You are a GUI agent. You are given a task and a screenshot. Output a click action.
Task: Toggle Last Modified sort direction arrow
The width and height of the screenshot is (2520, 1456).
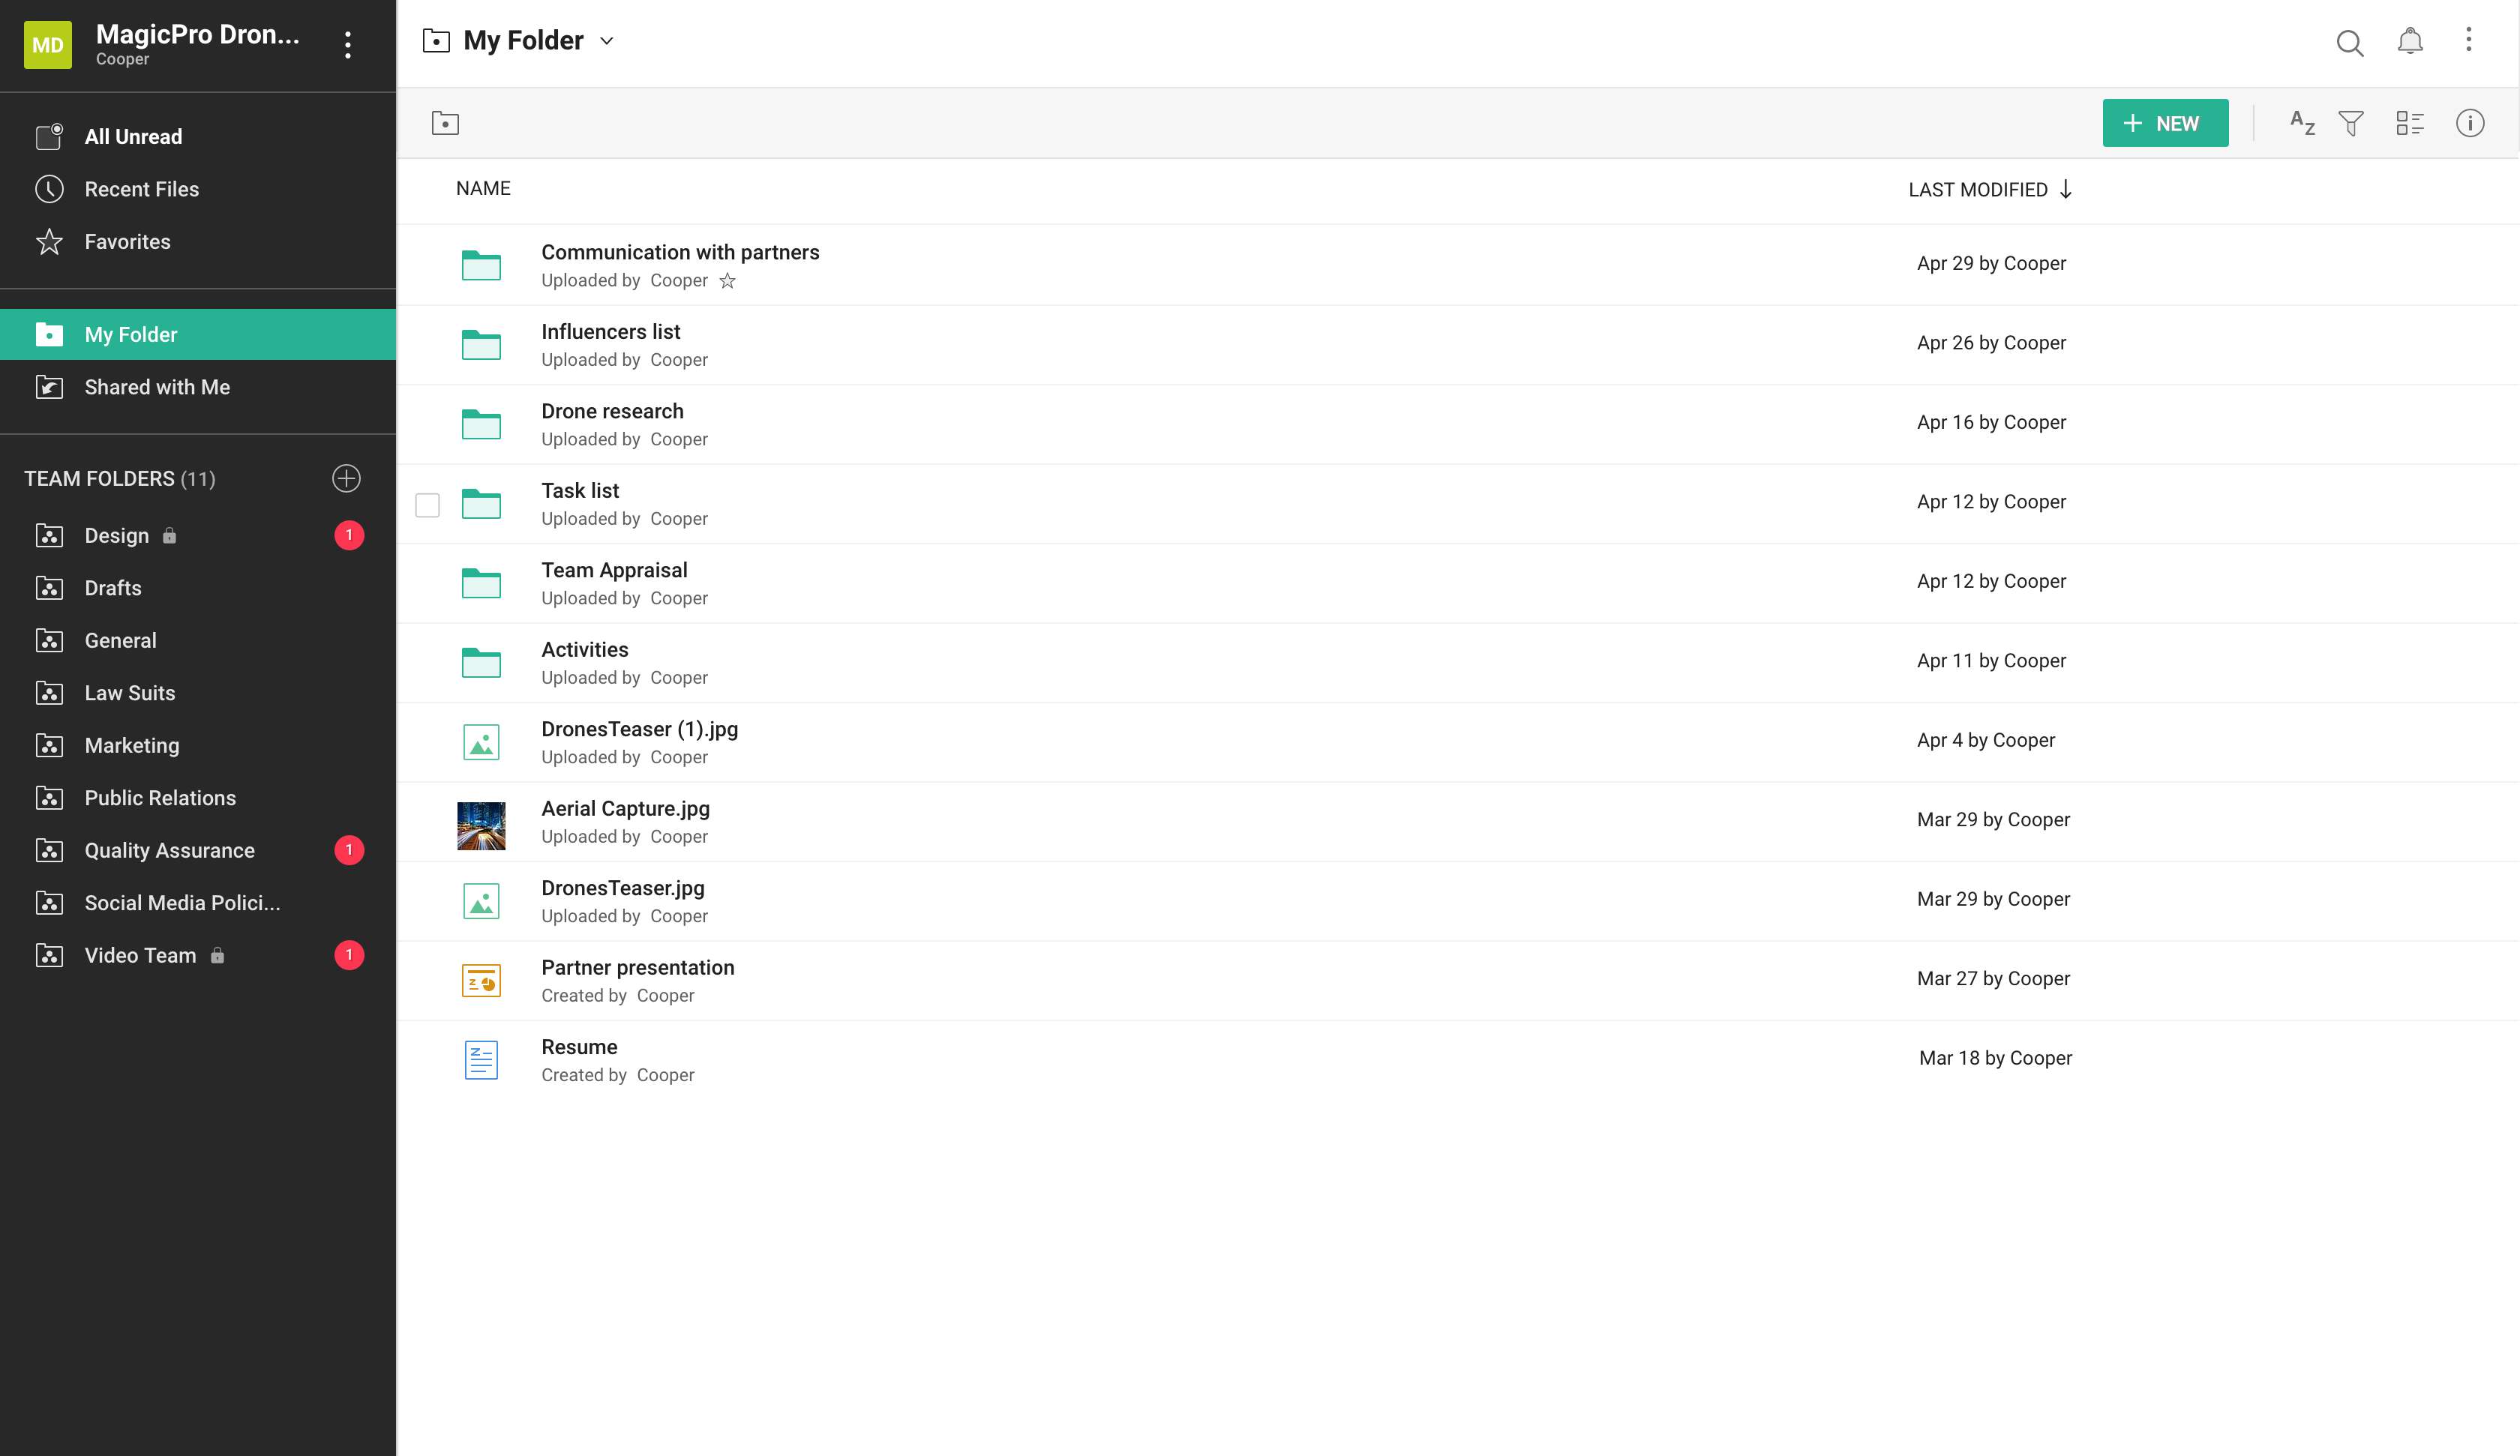point(2066,189)
